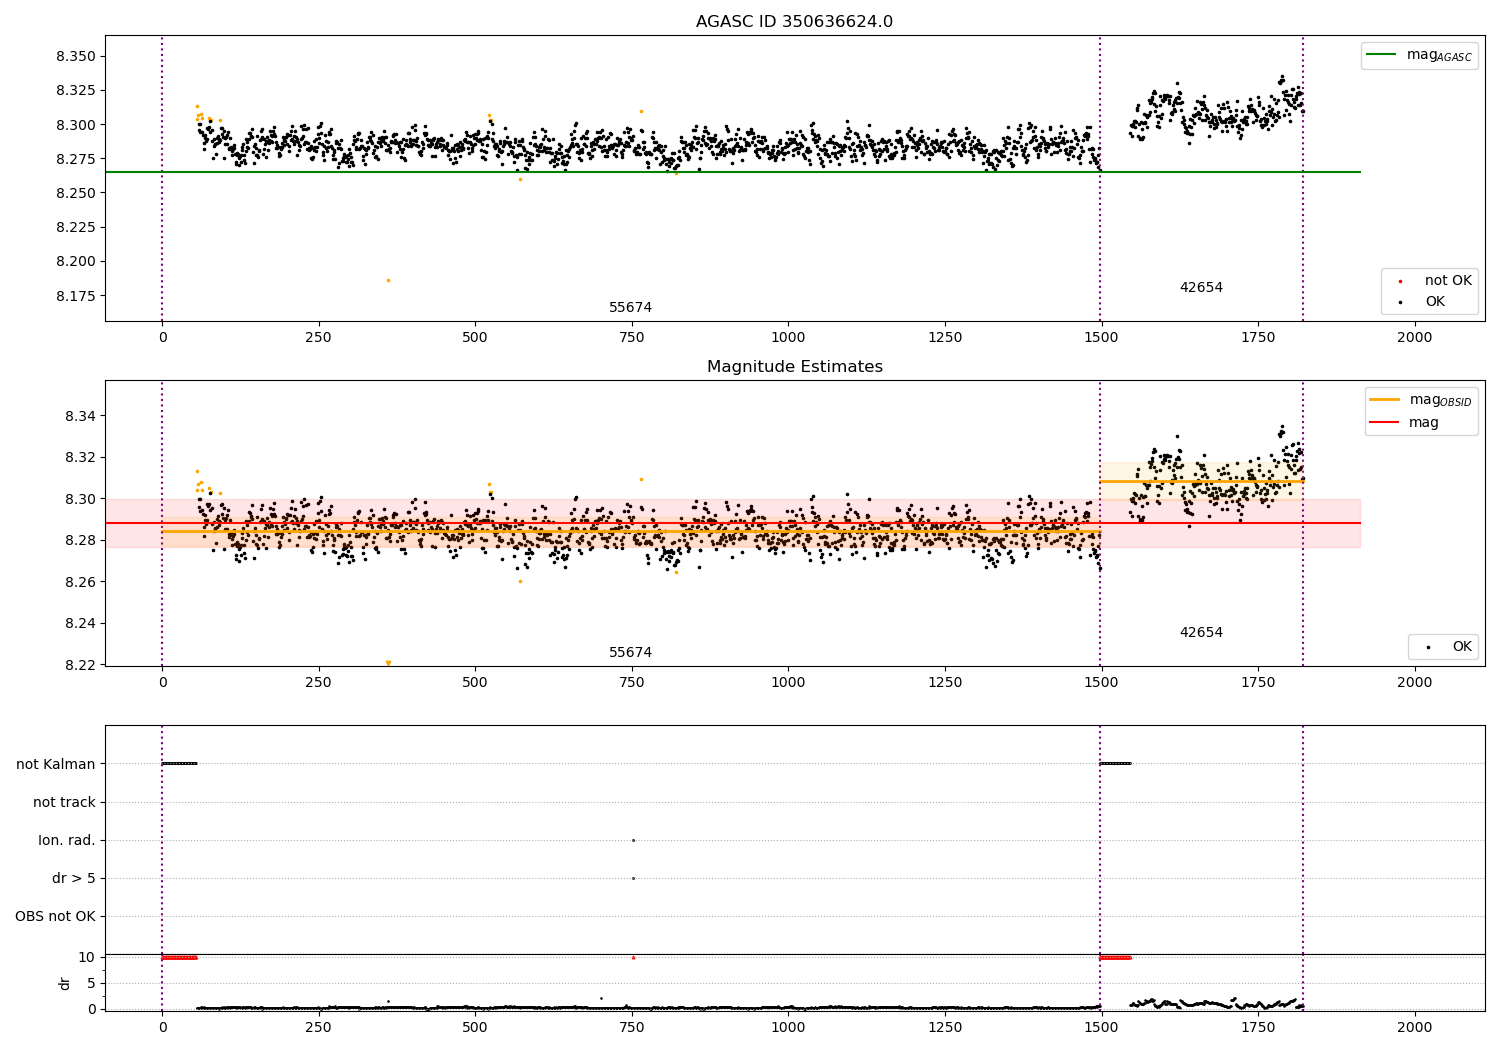Click the "Magnitude Estimates" plot title

[794, 367]
